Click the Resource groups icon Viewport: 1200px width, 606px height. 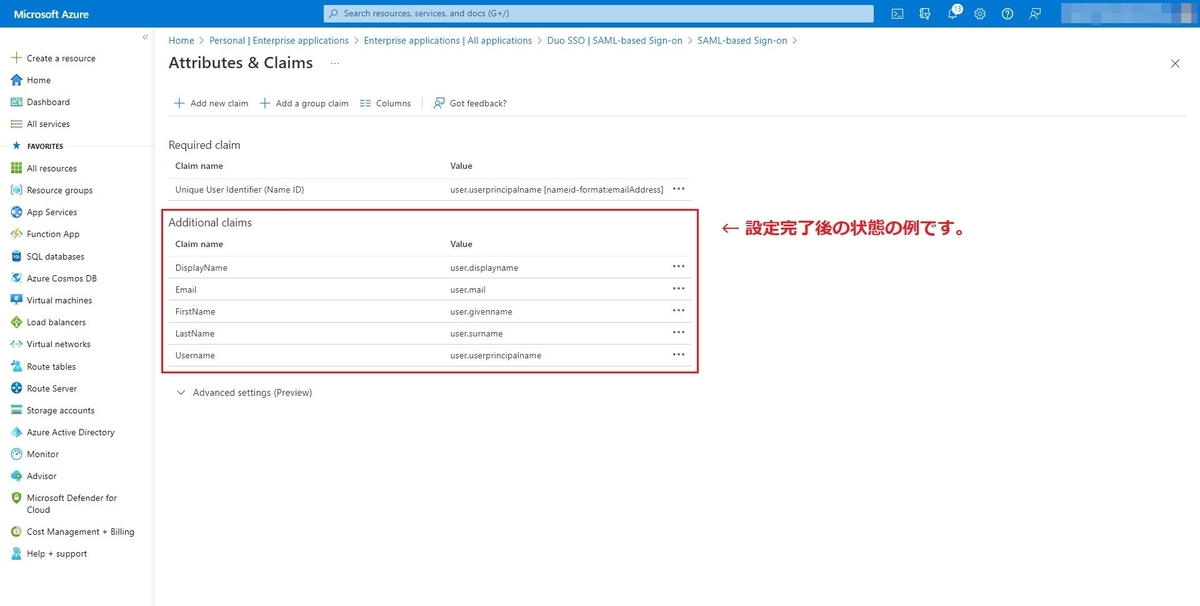tap(16, 190)
